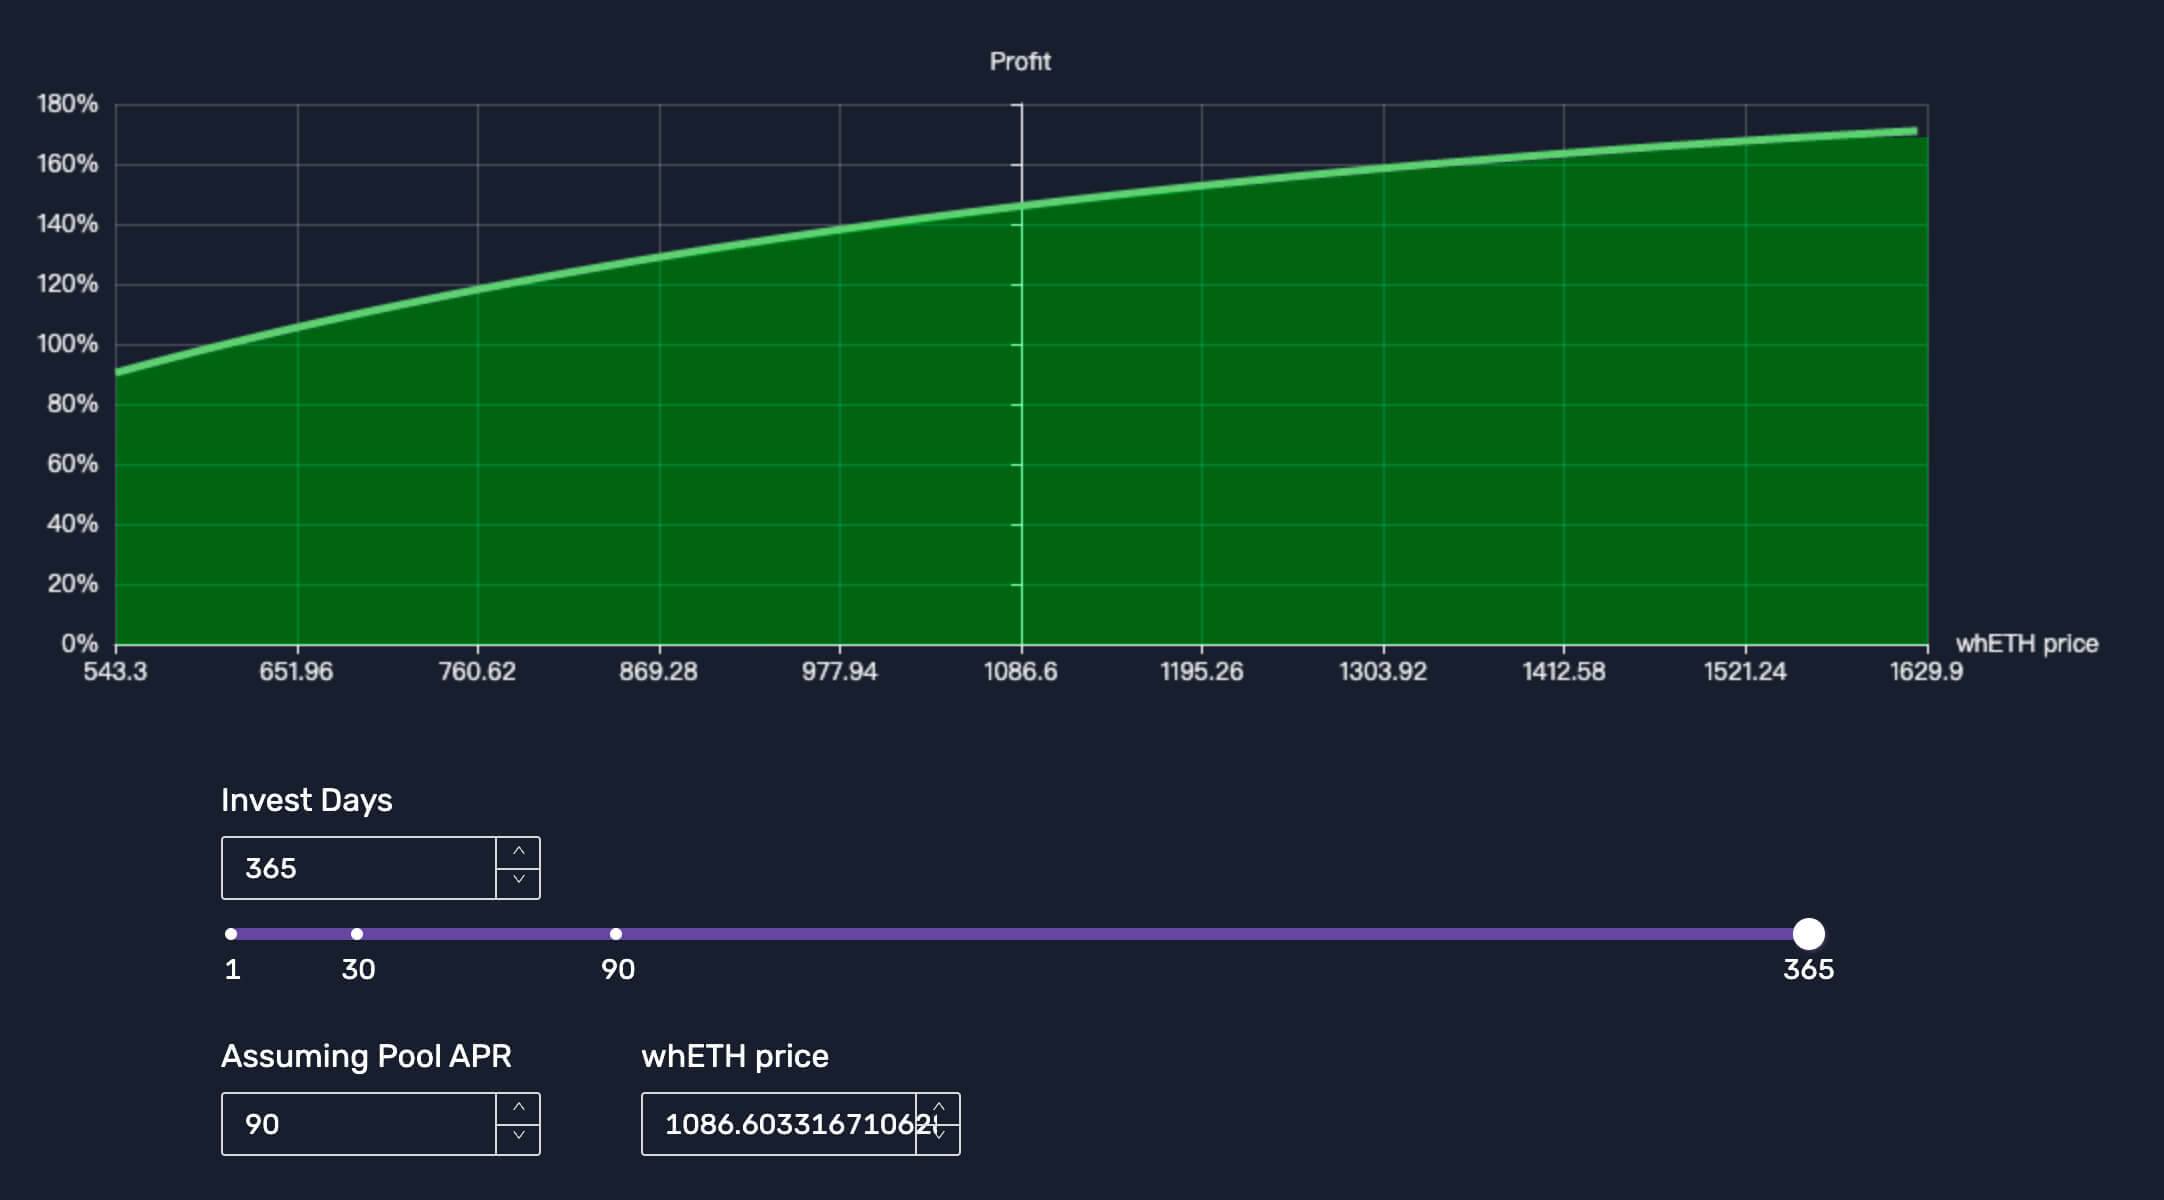Increase whETH price with the up arrow
The image size is (2164, 1200).
coord(938,1108)
